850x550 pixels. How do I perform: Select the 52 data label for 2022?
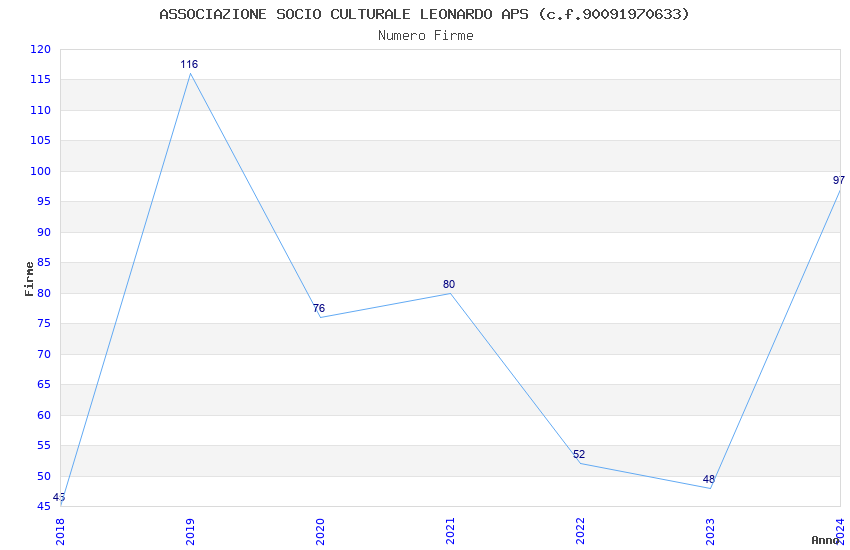pos(579,455)
